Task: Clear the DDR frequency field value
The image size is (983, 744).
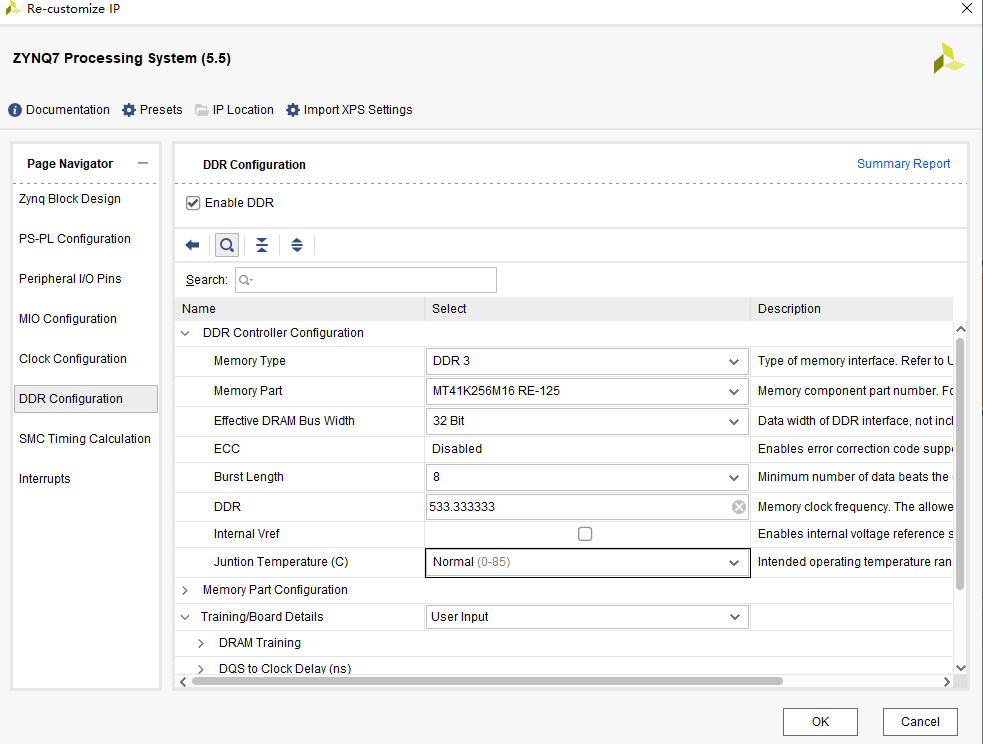Action: 739,506
